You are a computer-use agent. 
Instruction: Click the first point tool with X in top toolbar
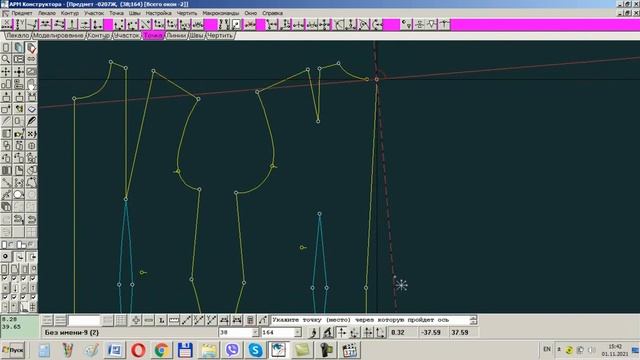[x=7, y=24]
